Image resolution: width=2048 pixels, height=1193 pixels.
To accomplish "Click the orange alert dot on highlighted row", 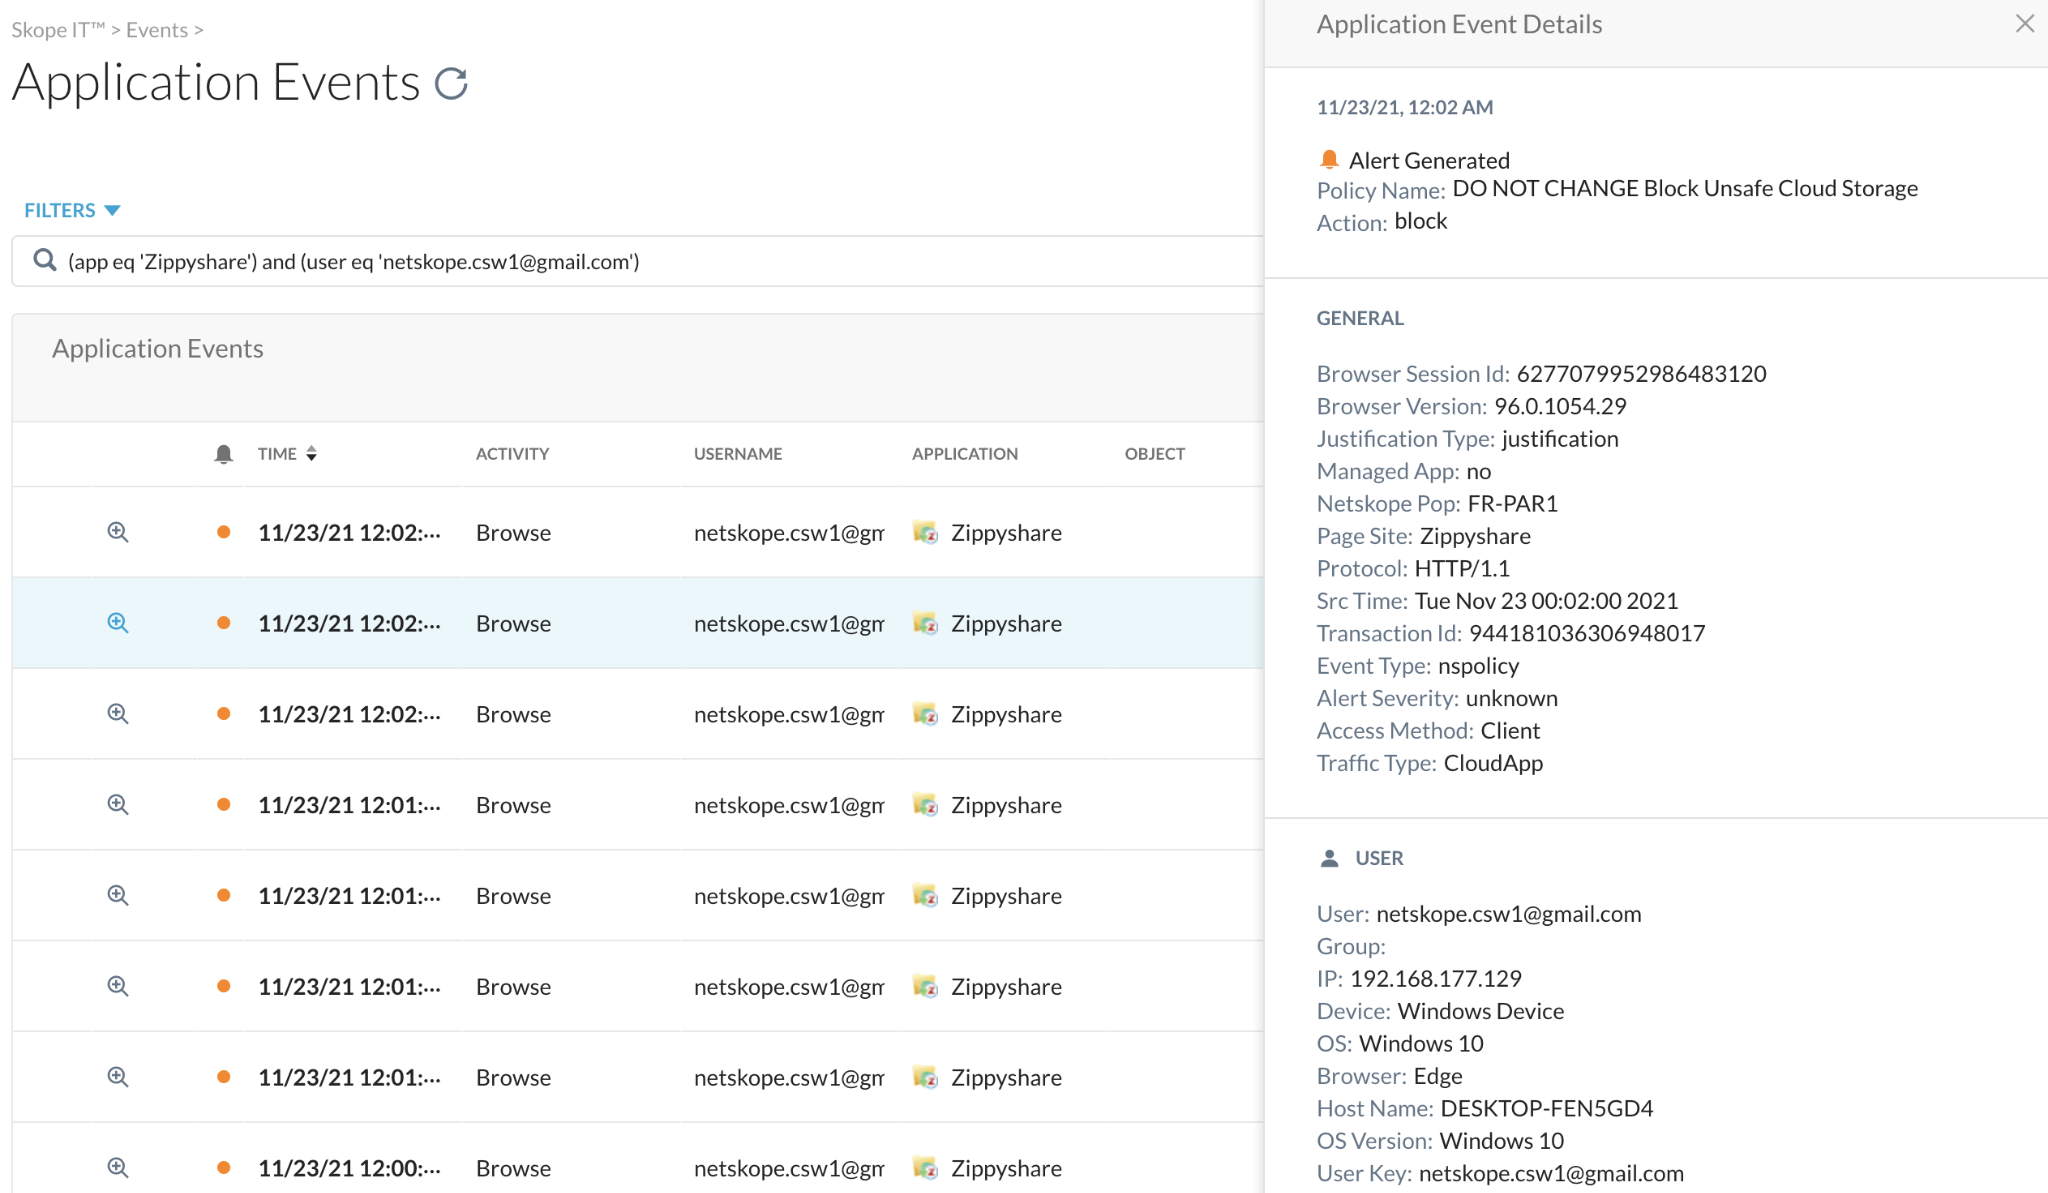I will point(224,623).
